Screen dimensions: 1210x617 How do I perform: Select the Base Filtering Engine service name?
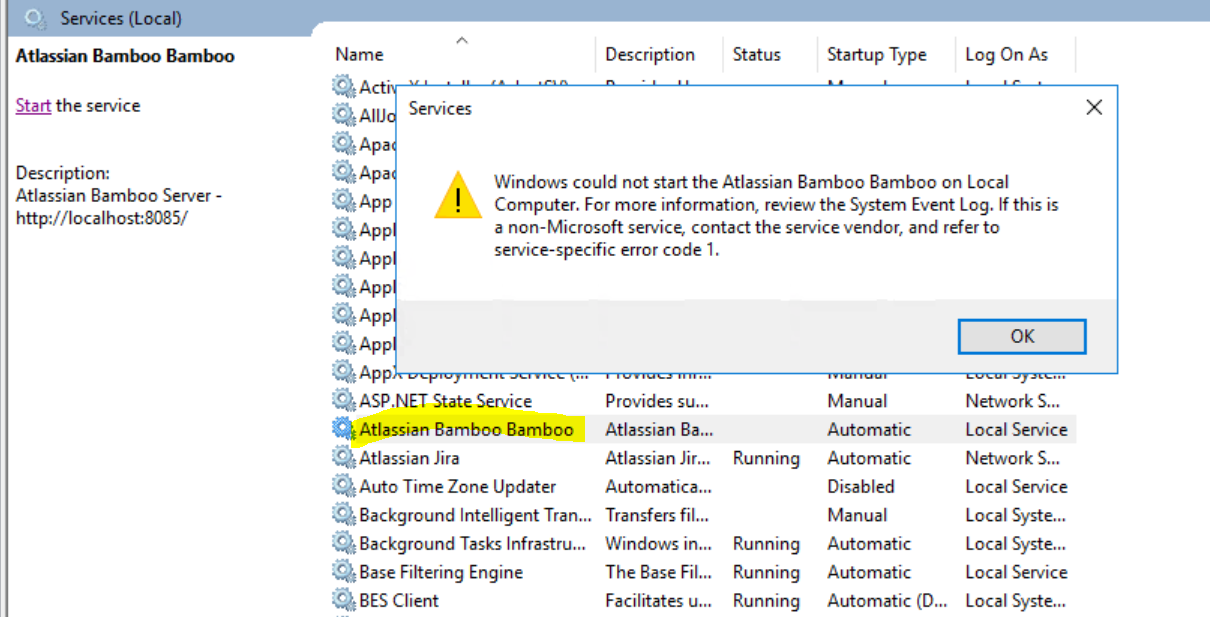tap(441, 572)
